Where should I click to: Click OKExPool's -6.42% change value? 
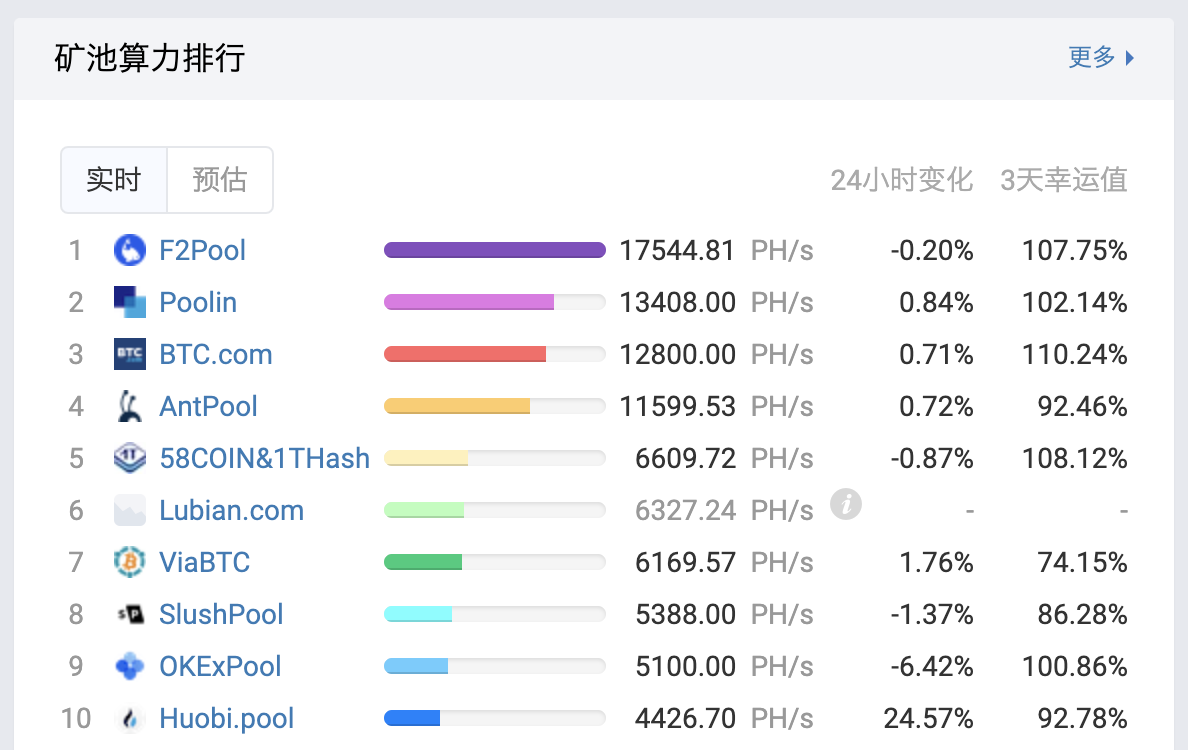tap(932, 667)
